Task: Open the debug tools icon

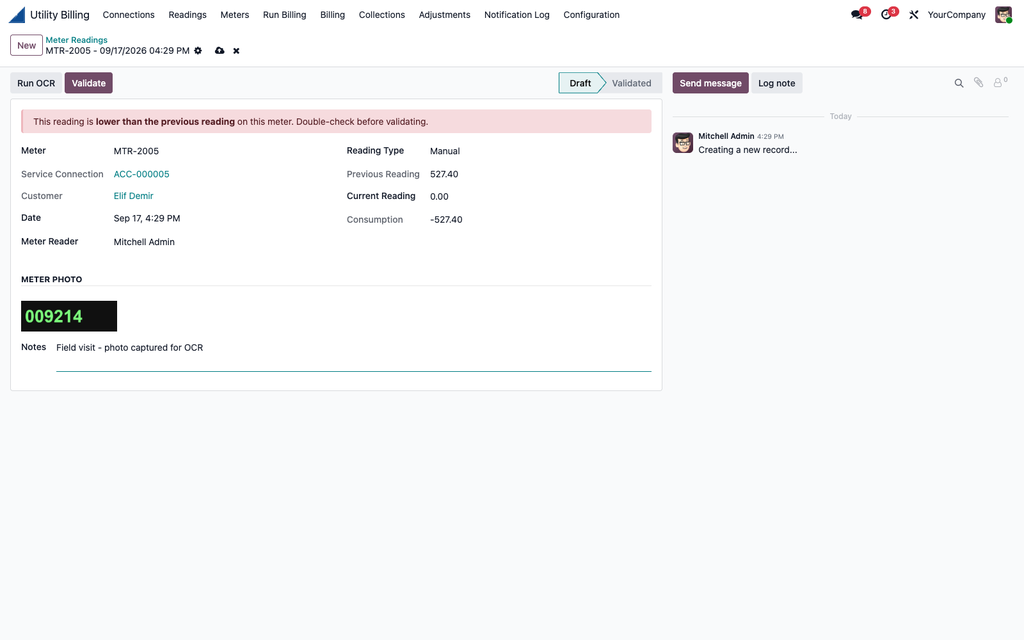Action: pyautogui.click(x=914, y=14)
